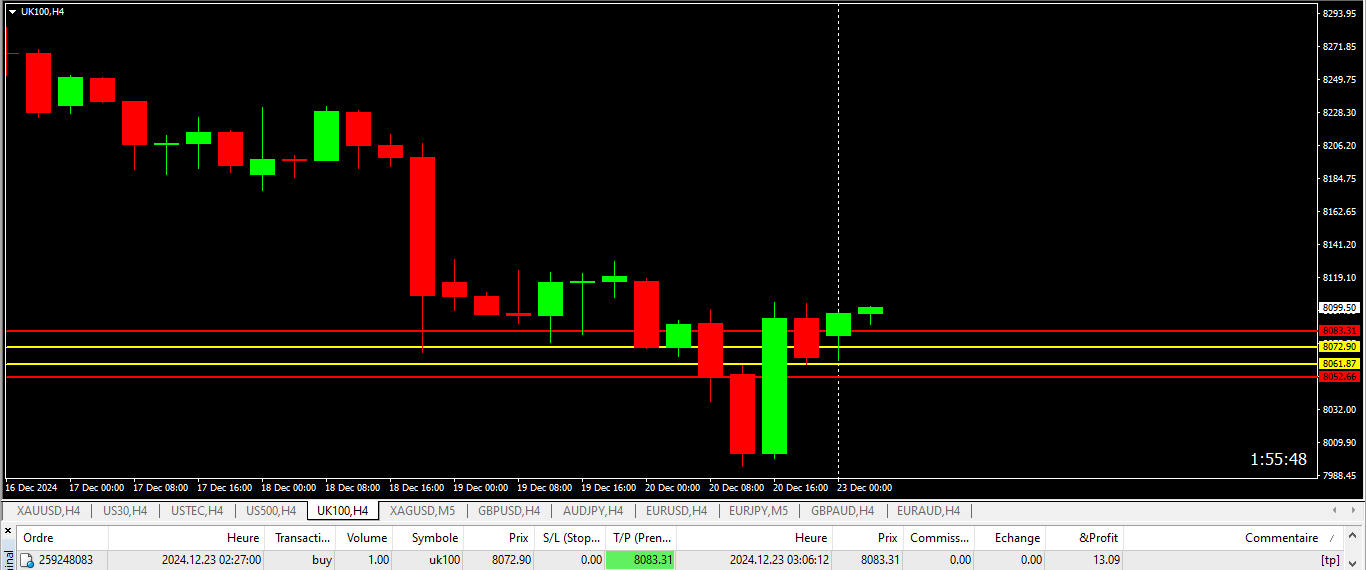
Task: Close the terminal panel with the X
Action: (8, 531)
